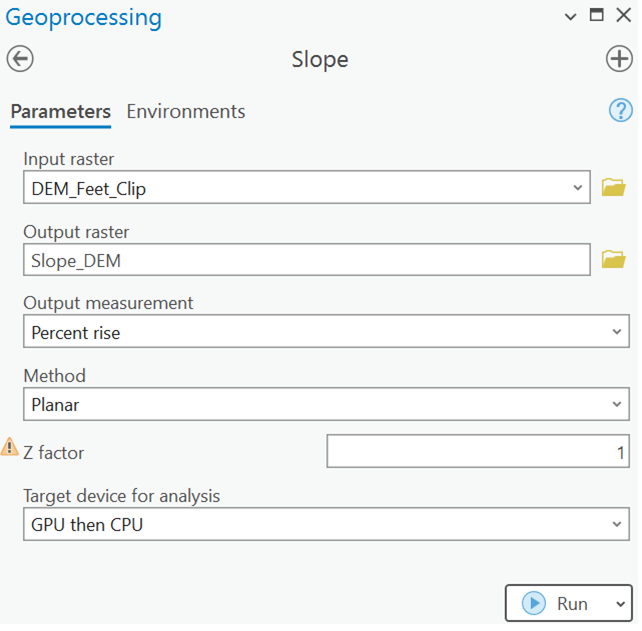Switch to the Environments tab
The height and width of the screenshot is (631, 642).
(185, 111)
